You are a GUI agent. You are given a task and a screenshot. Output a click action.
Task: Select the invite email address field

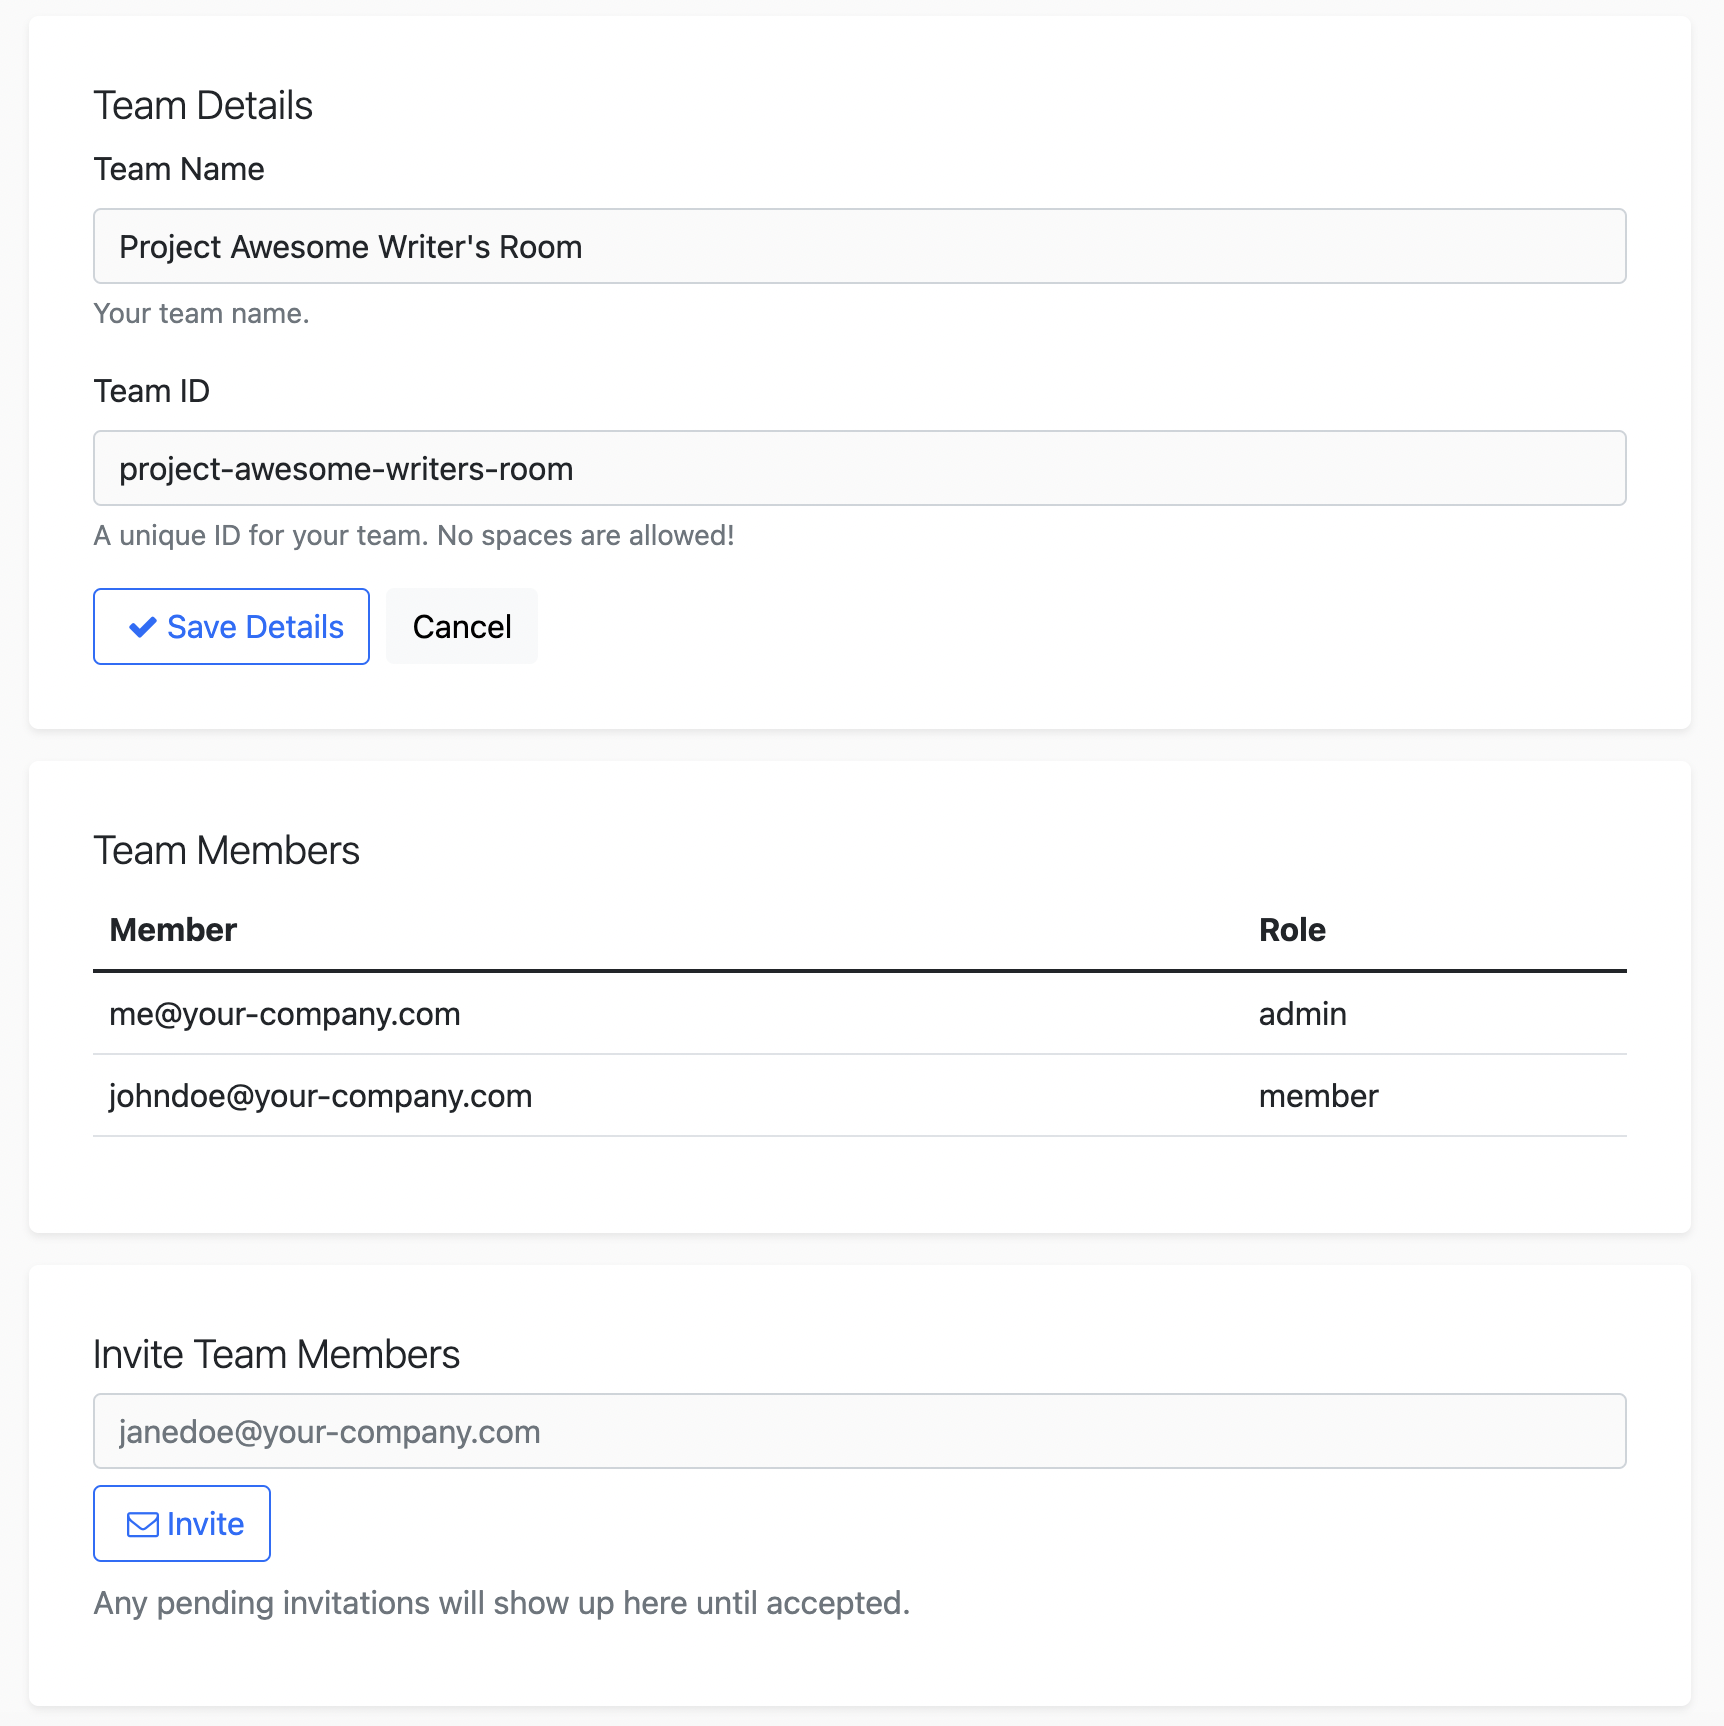pyautogui.click(x=859, y=1431)
